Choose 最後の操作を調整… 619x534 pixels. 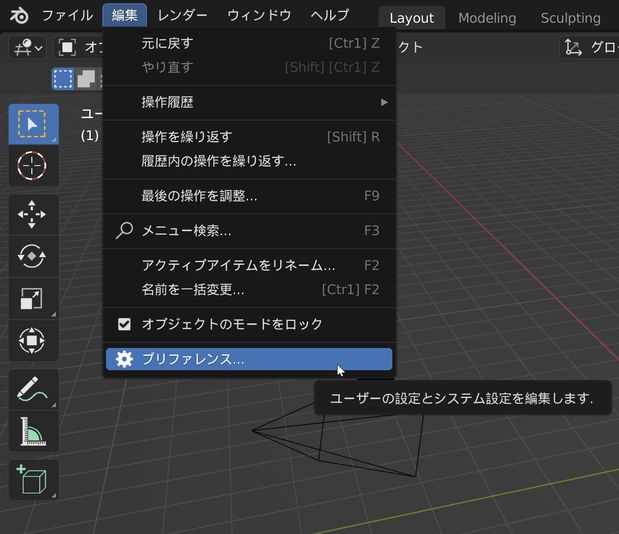click(249, 196)
